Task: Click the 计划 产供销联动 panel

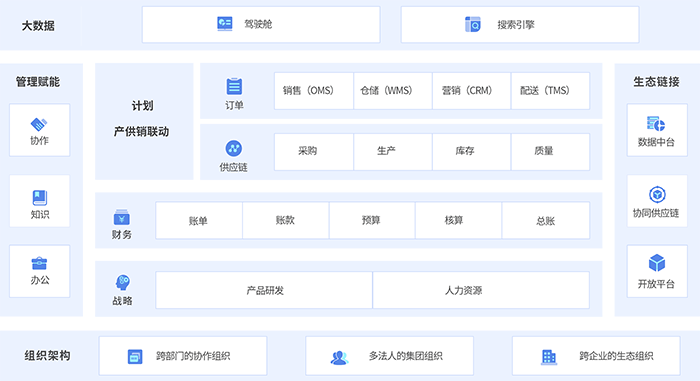Action: tap(144, 121)
